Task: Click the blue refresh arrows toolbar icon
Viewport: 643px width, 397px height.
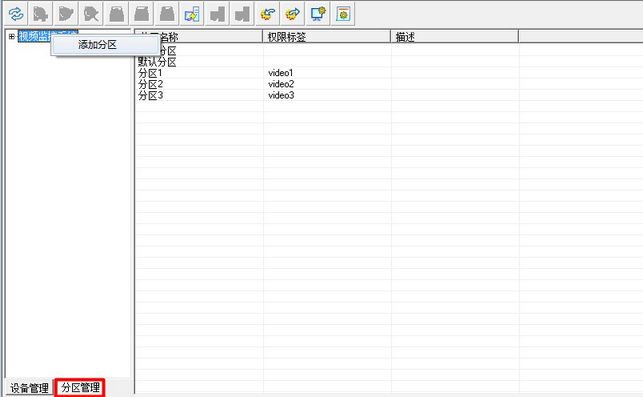Action: 16,14
